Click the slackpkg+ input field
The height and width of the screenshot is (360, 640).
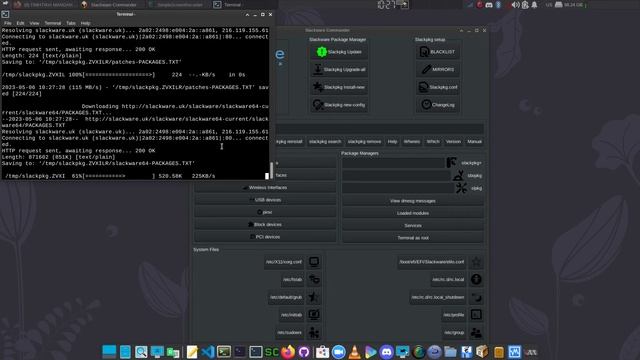(x=393, y=163)
